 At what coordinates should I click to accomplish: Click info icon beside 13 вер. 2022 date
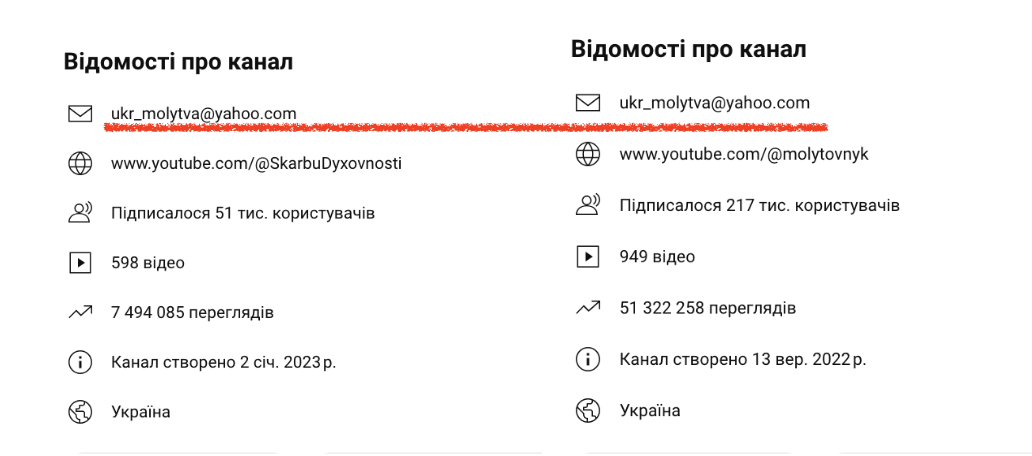point(588,359)
